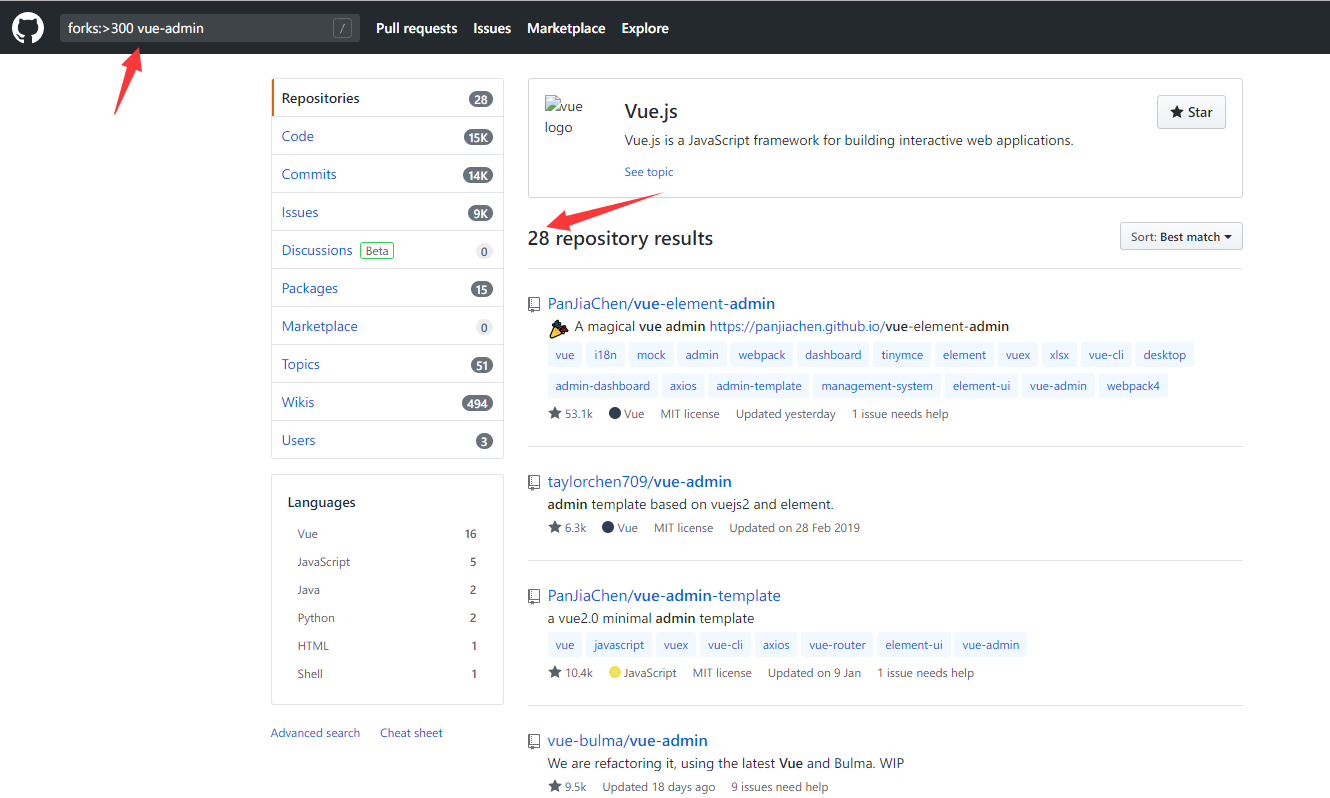This screenshot has width=1330, height=798.
Task: Select Users results in sidebar
Action: tap(387, 440)
